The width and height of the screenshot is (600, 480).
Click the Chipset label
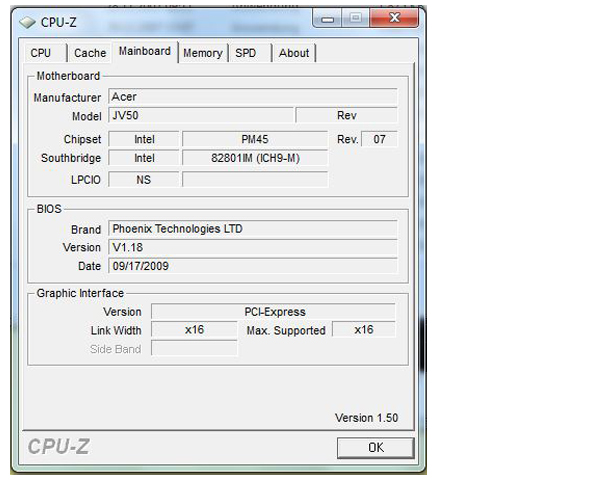82,139
